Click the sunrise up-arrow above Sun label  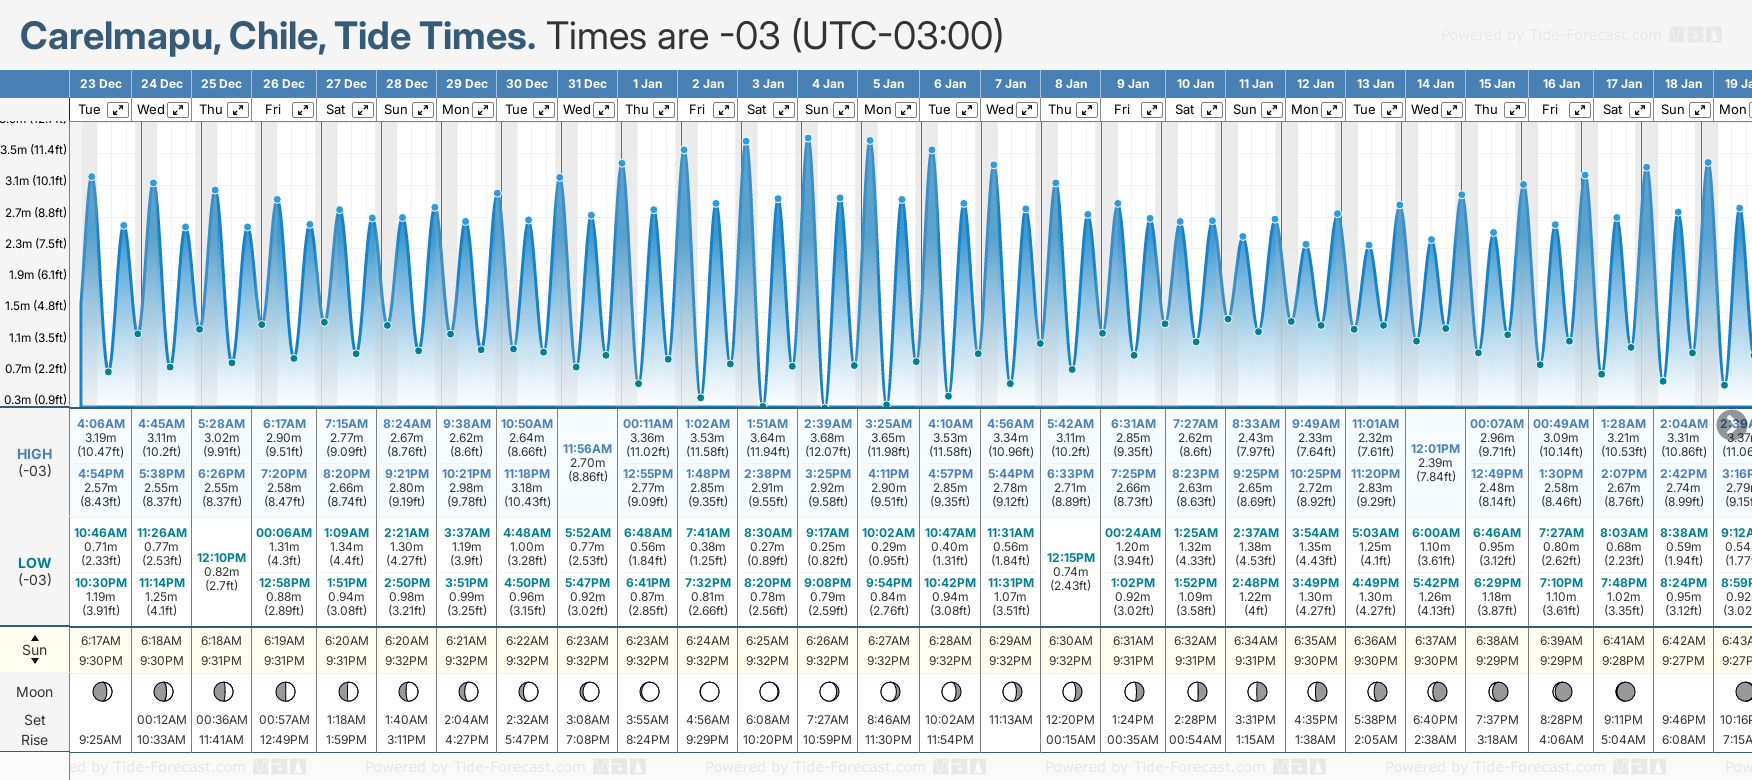pyautogui.click(x=35, y=637)
